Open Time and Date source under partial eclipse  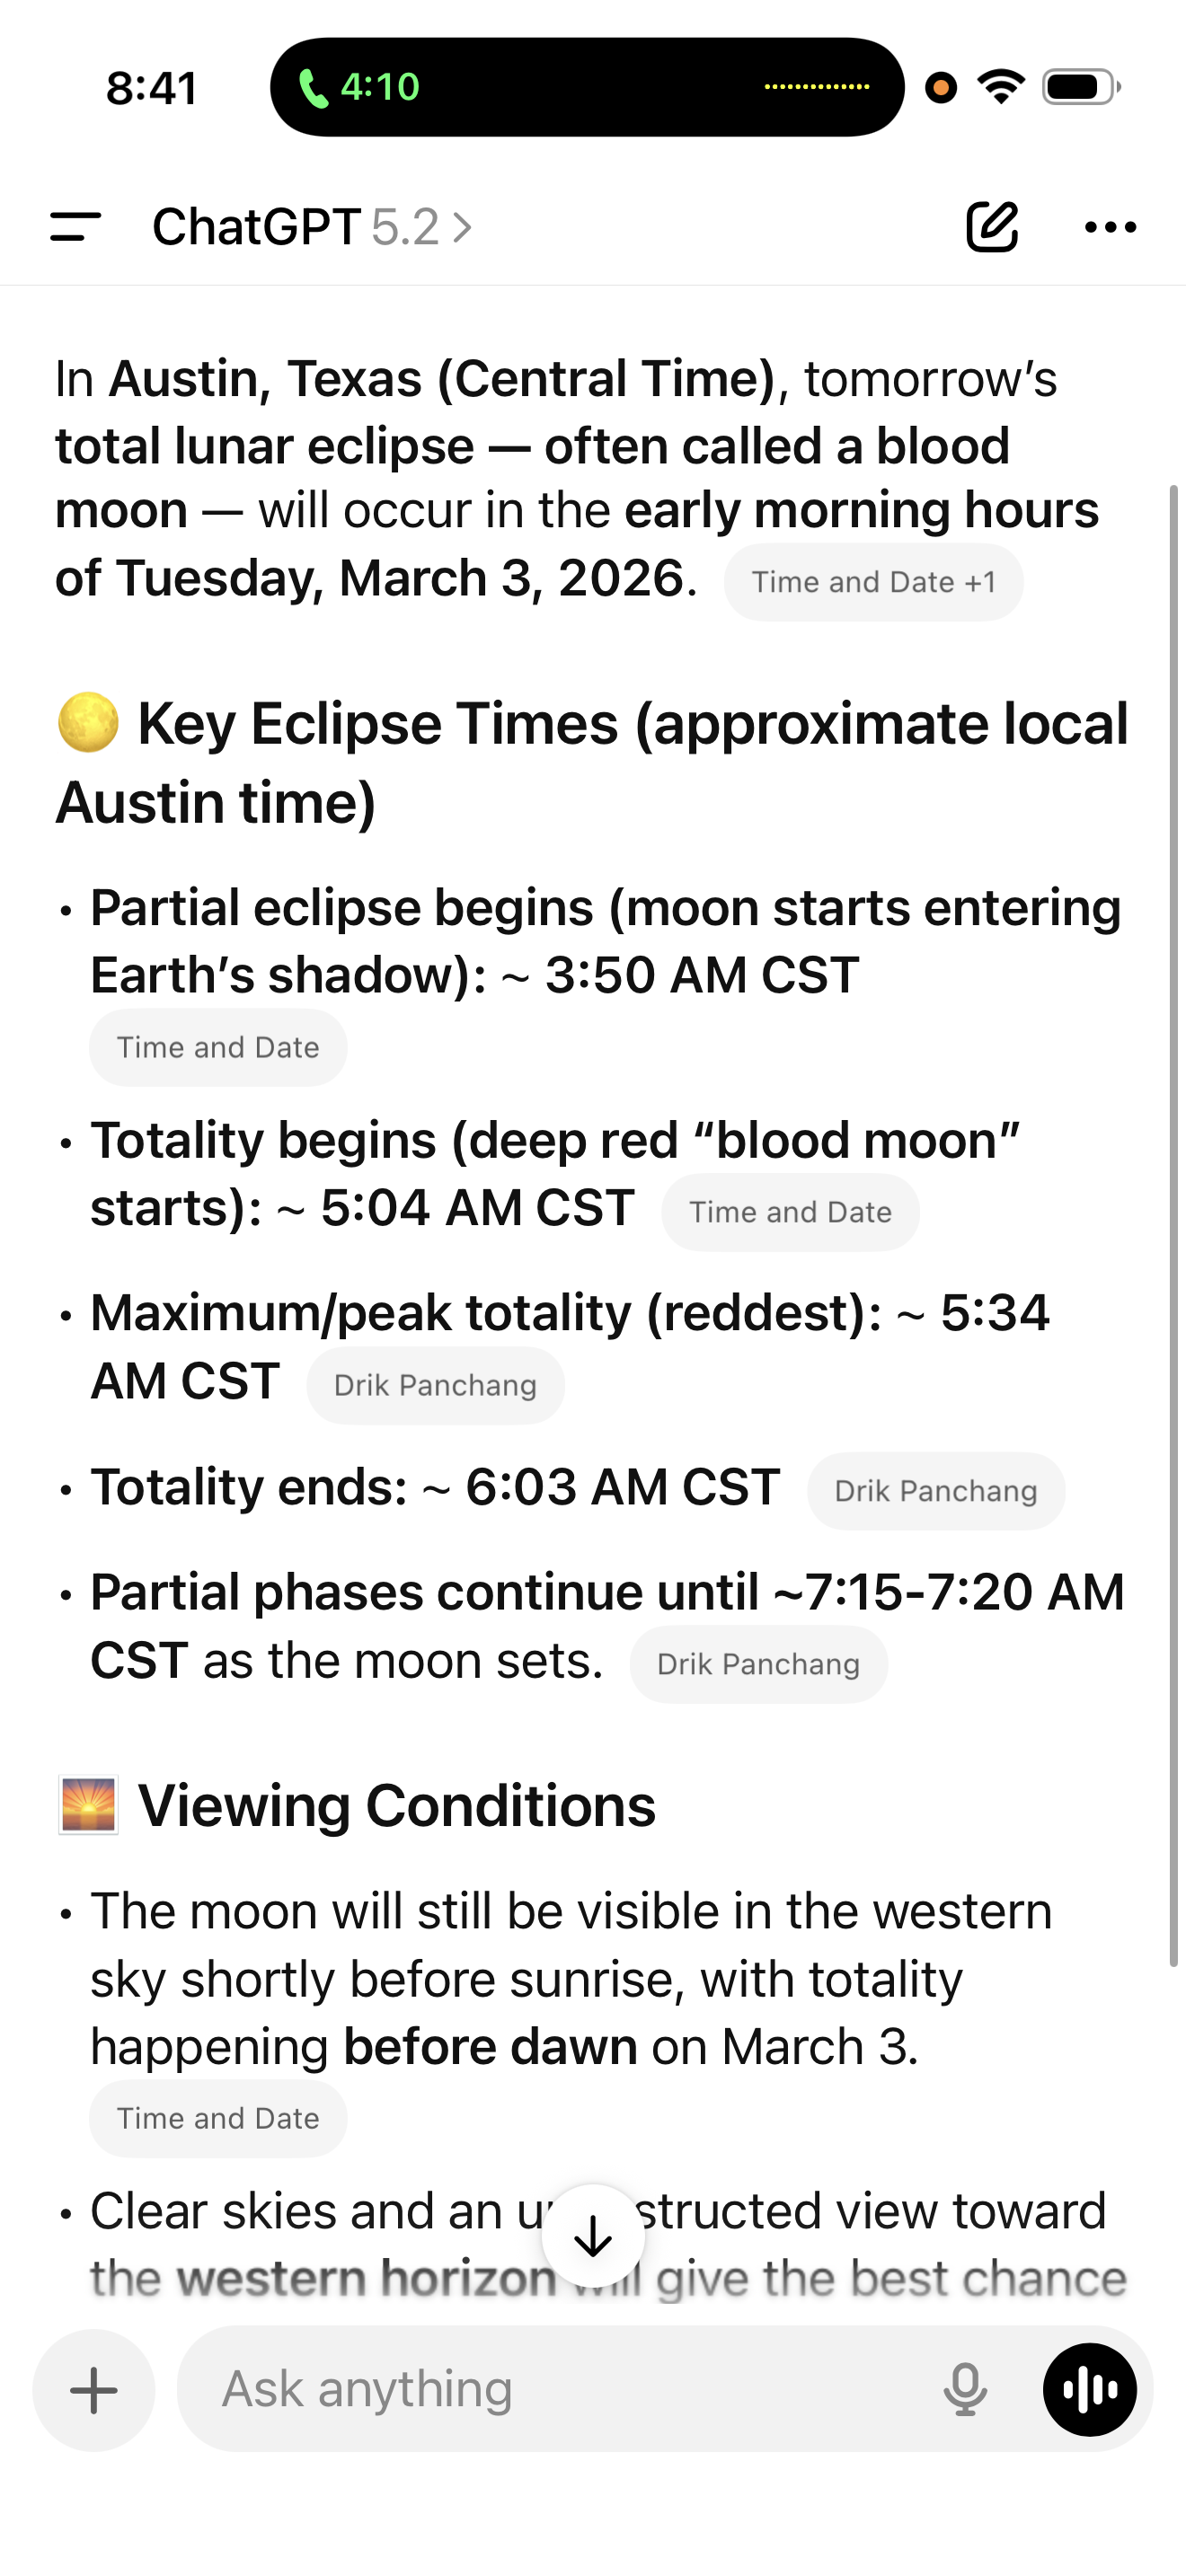point(218,1047)
